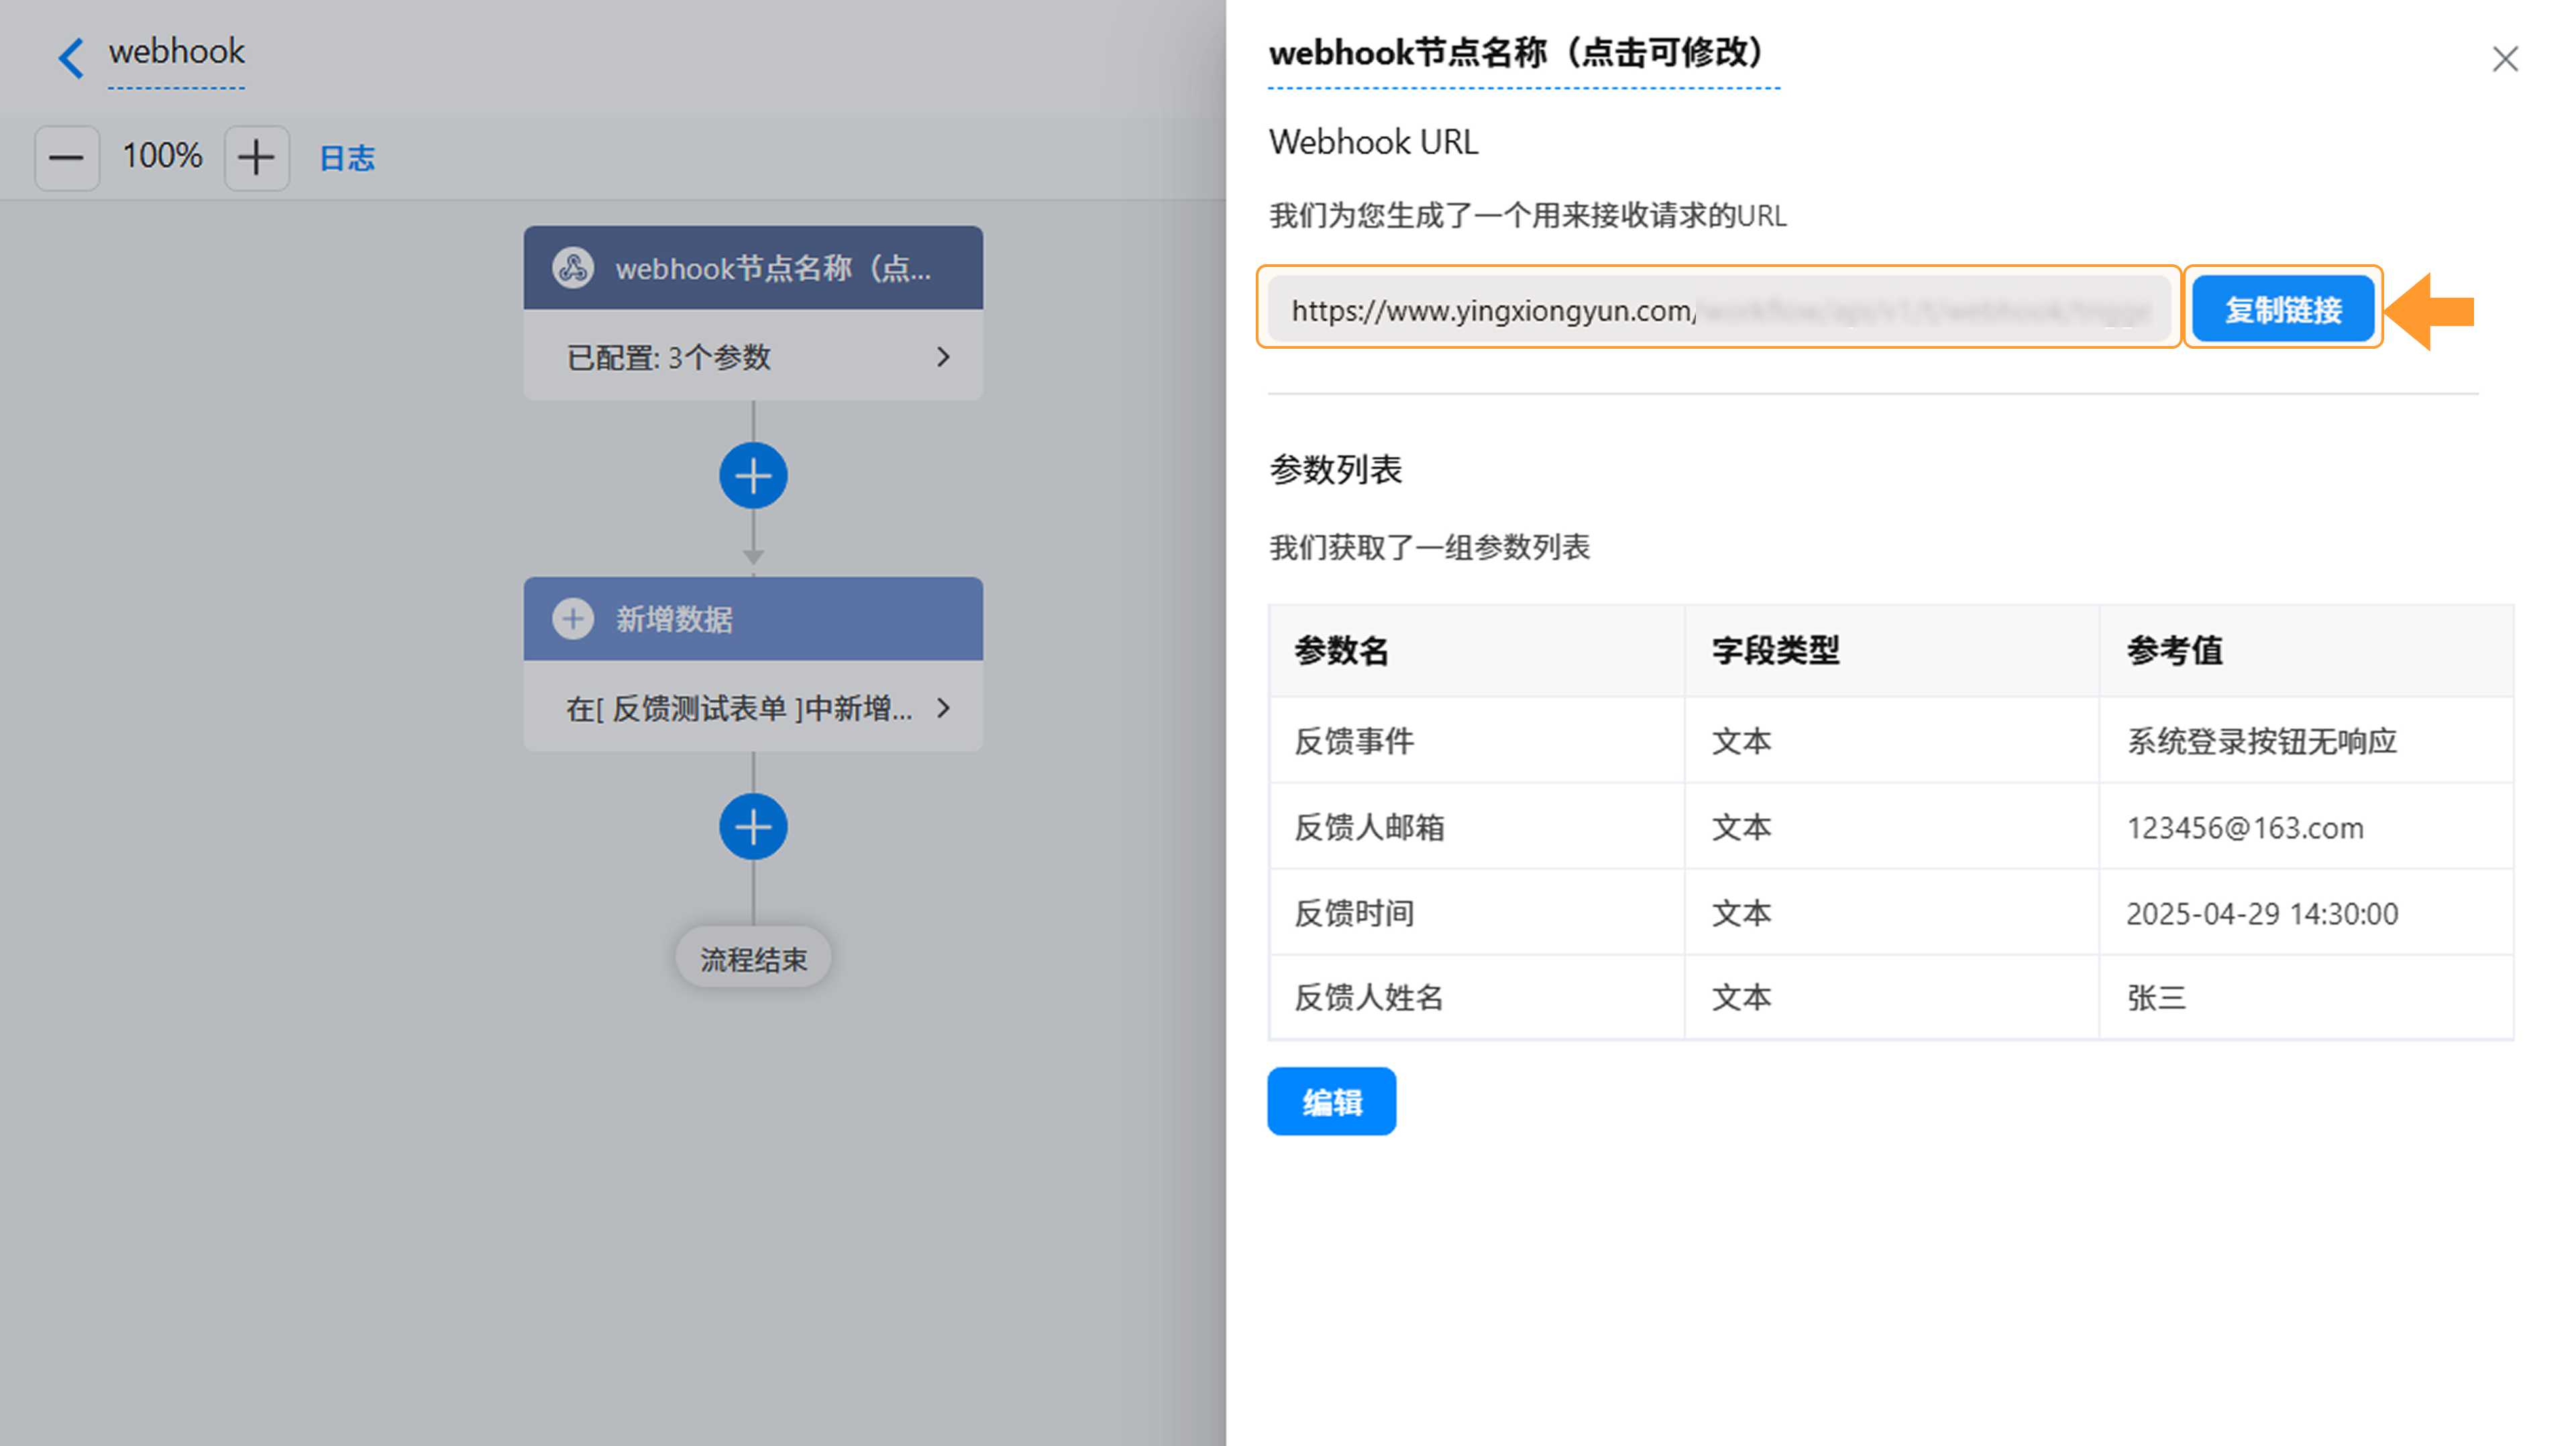Screen dimensions: 2576x1446
Task: Click the 123456@163.com reference value
Action: click(2245, 828)
